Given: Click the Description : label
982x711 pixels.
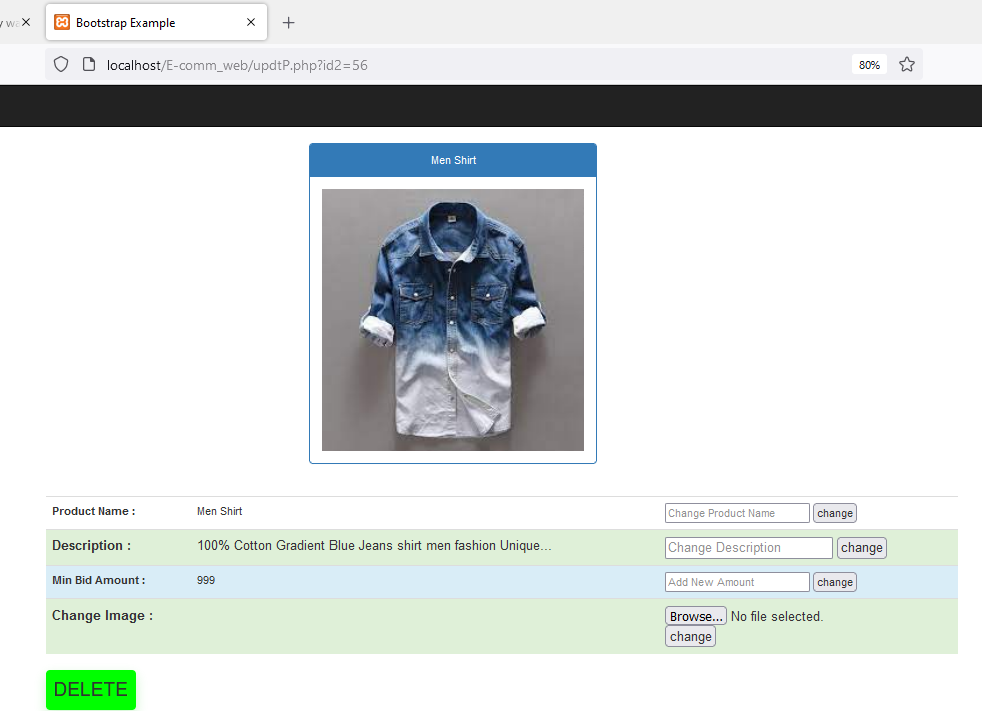Looking at the screenshot, I should click(x=91, y=546).
